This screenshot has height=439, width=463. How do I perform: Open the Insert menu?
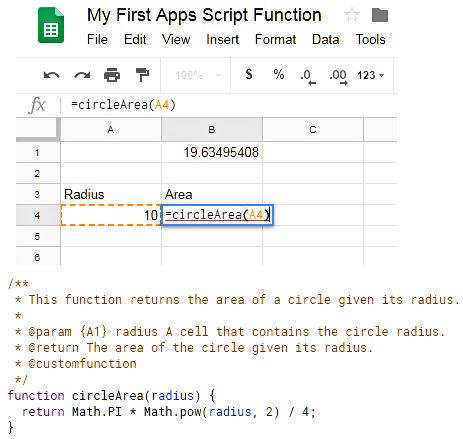[x=222, y=39]
